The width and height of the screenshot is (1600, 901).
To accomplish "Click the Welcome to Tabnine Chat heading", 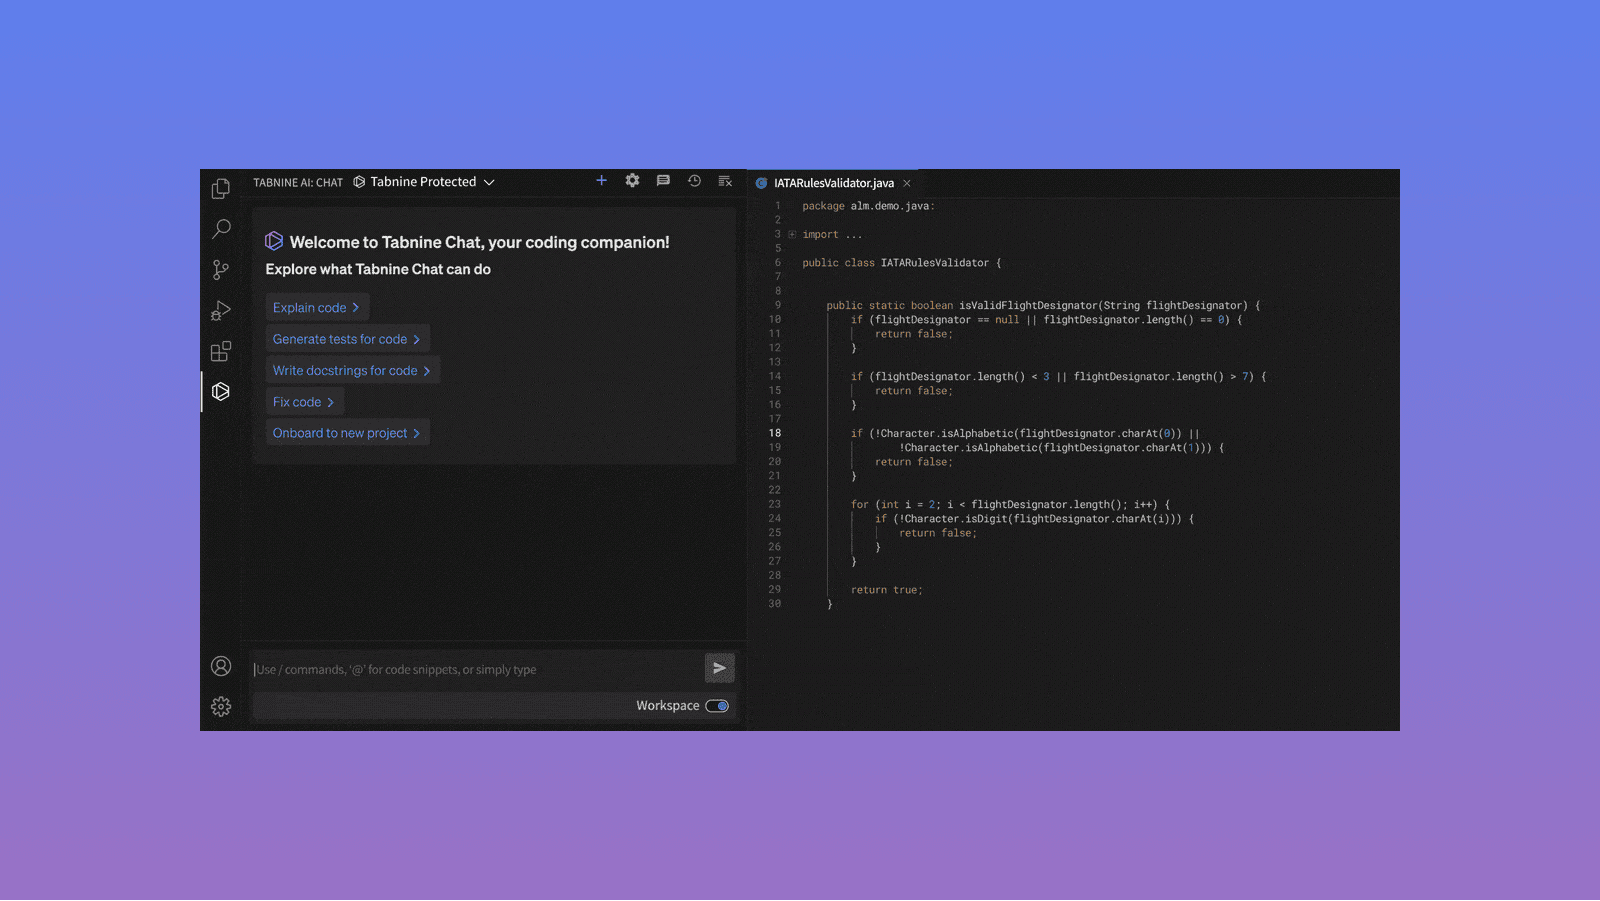I will point(480,242).
